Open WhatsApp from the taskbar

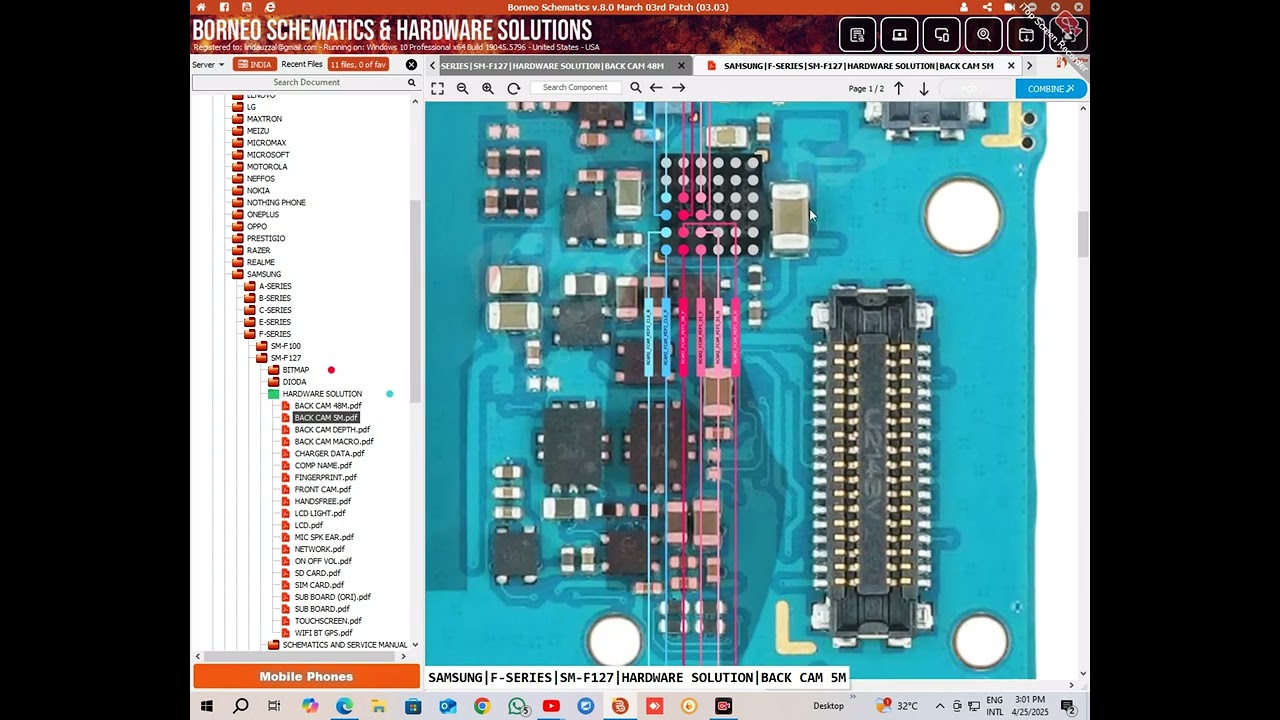(517, 706)
